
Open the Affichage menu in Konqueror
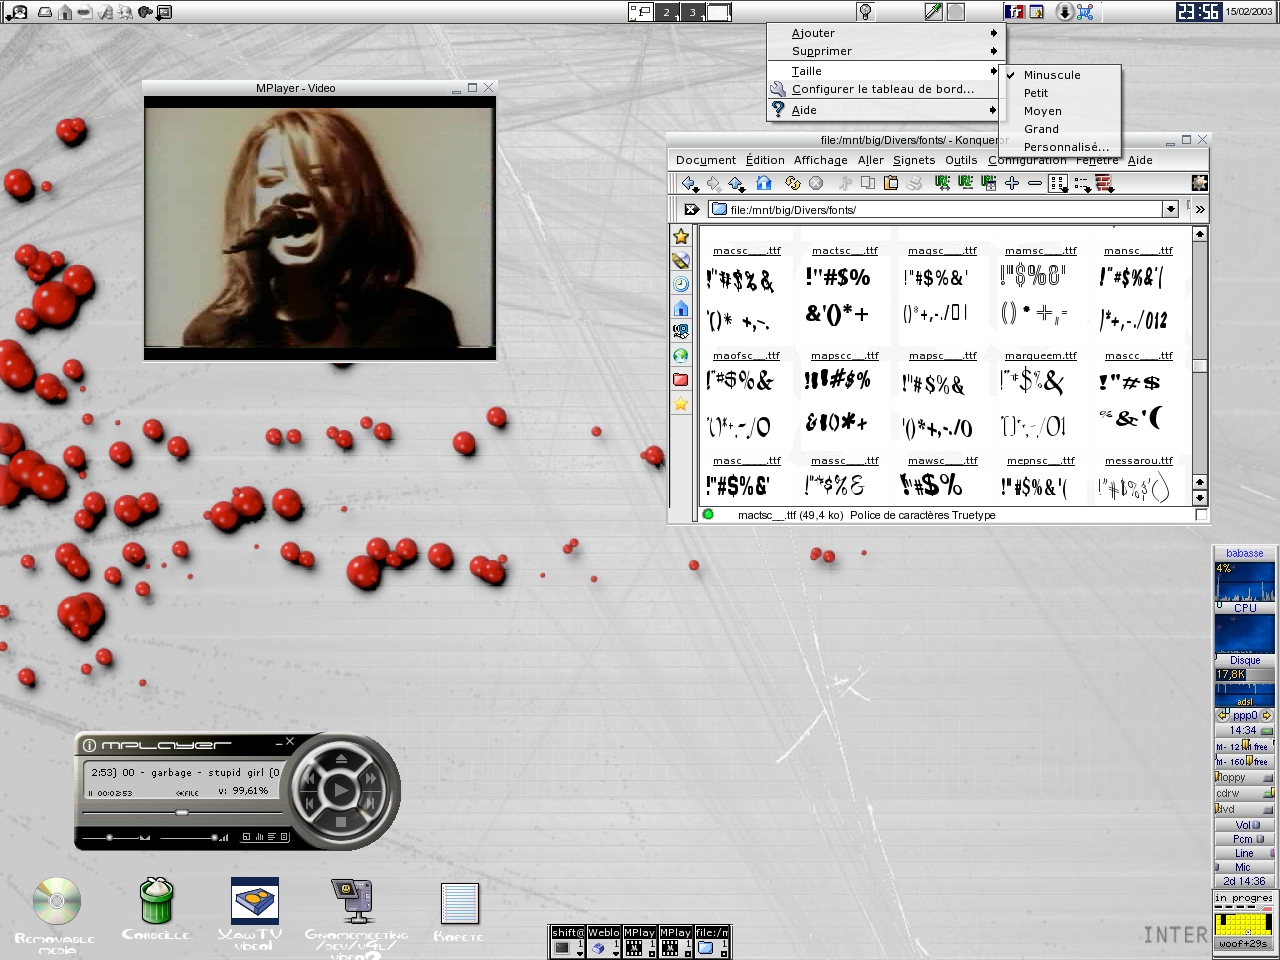coord(820,160)
